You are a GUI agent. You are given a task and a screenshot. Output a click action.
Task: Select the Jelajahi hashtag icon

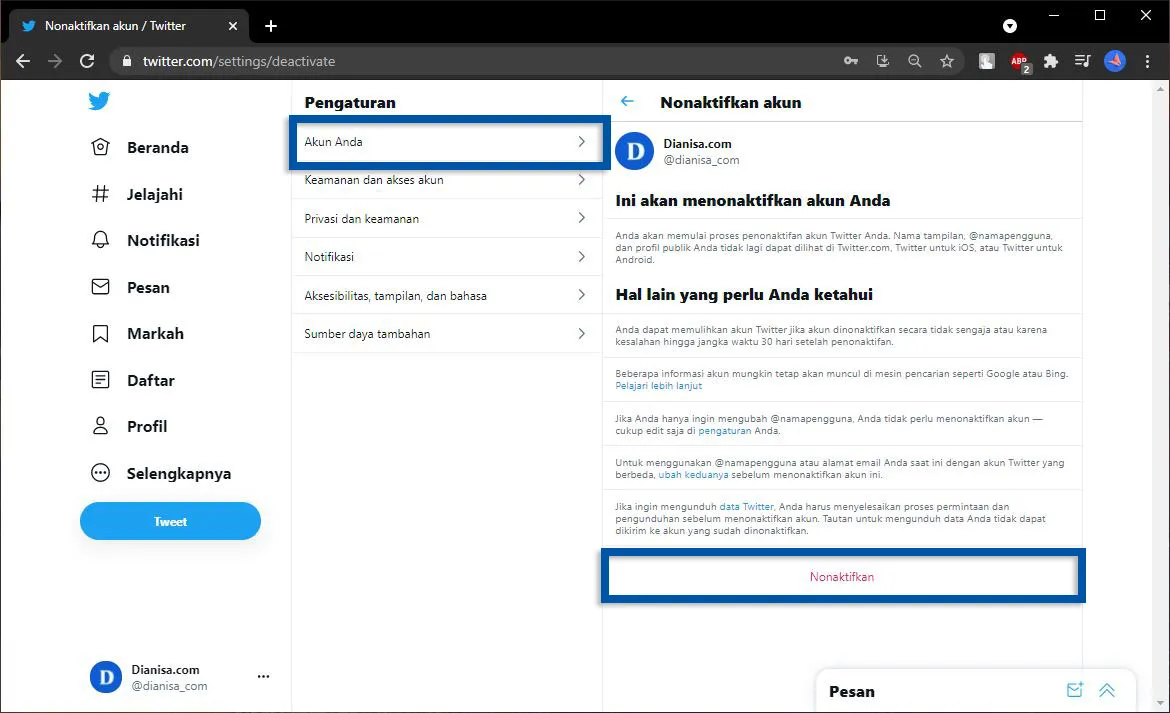(100, 194)
